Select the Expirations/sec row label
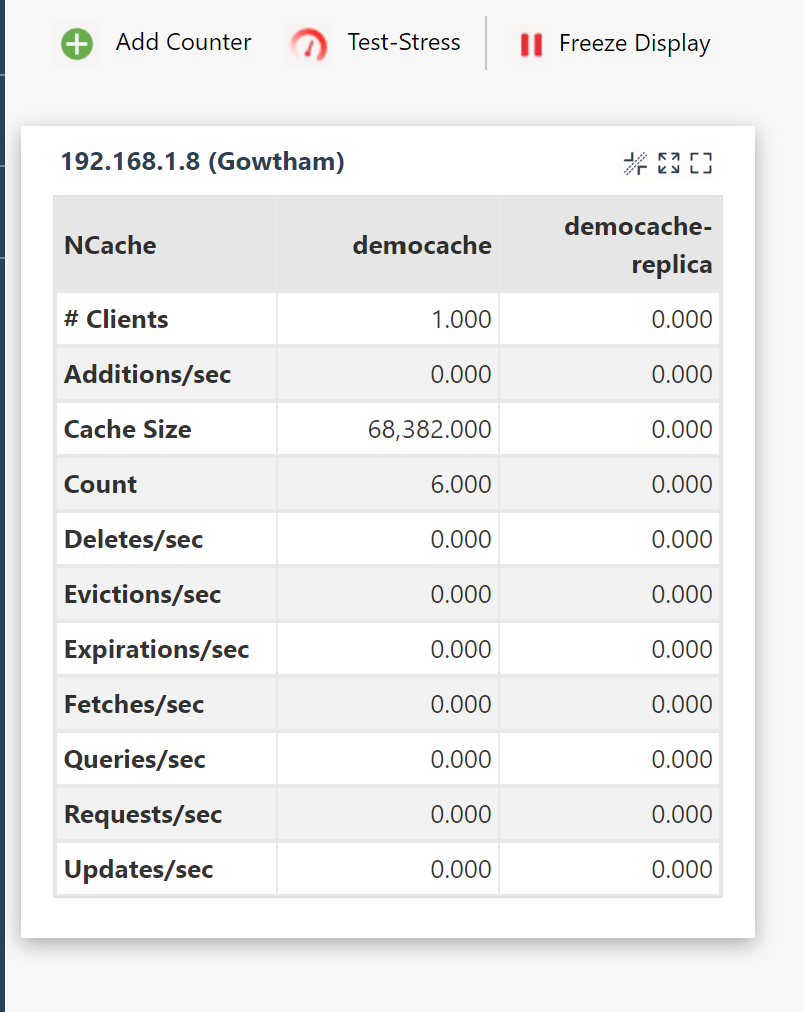Viewport: 804px width, 1012px height. pyautogui.click(x=157, y=649)
